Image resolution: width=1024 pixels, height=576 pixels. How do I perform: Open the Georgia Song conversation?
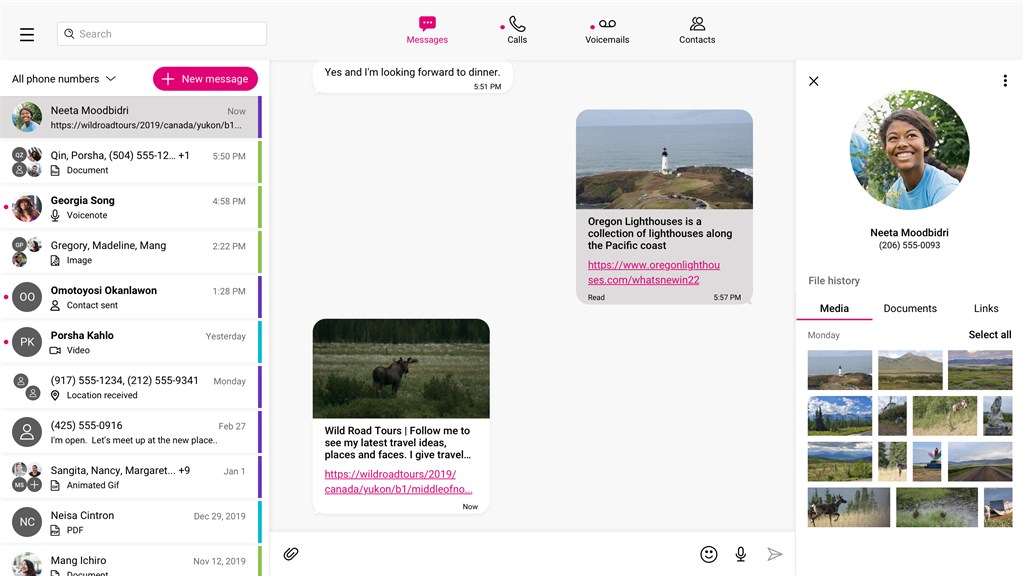(x=131, y=208)
